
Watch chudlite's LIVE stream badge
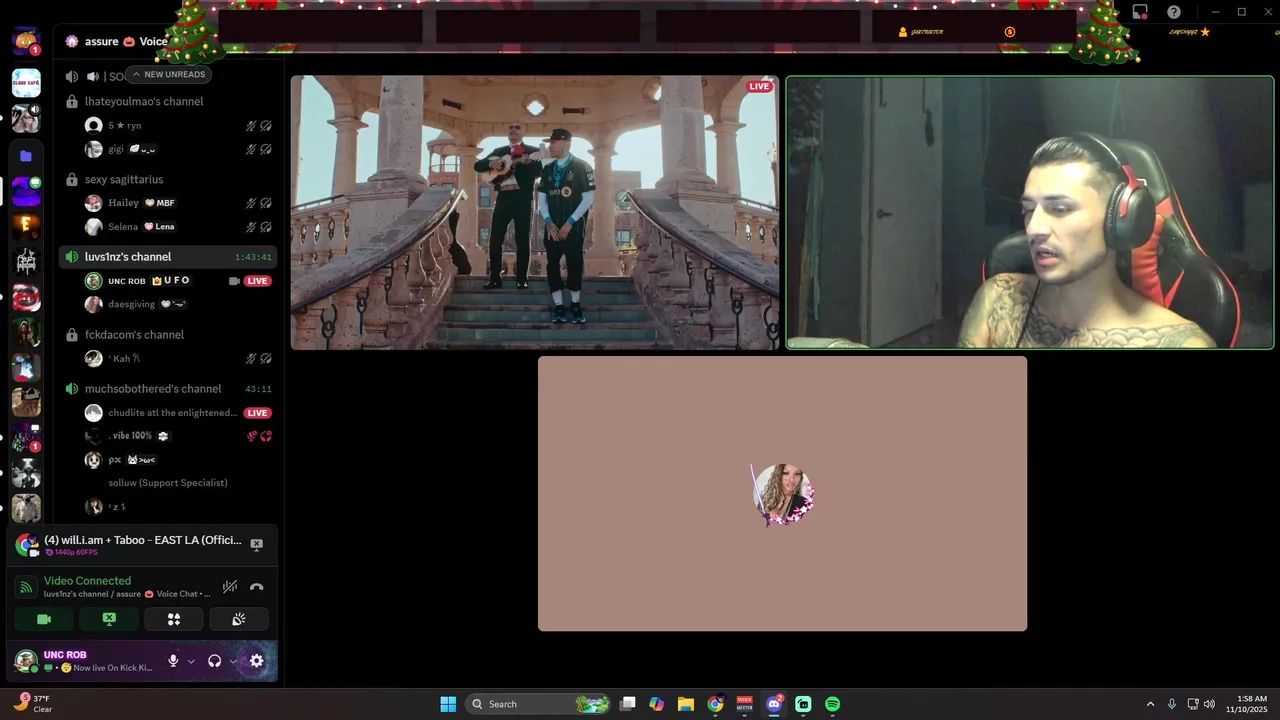pyautogui.click(x=258, y=413)
